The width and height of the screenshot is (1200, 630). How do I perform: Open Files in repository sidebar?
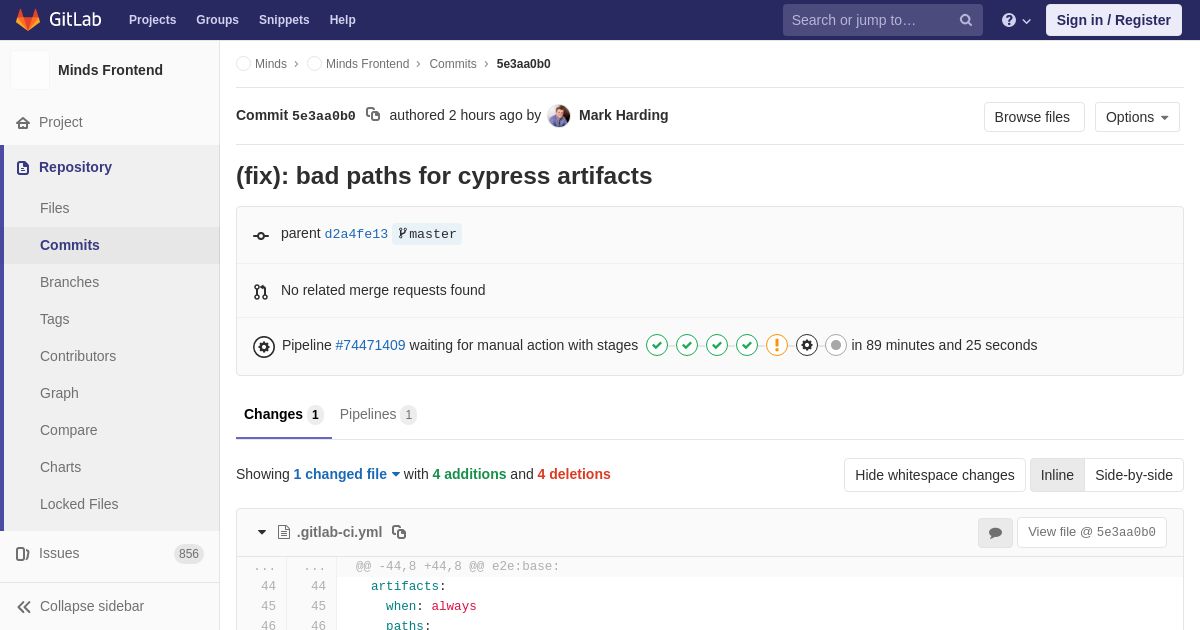click(55, 208)
